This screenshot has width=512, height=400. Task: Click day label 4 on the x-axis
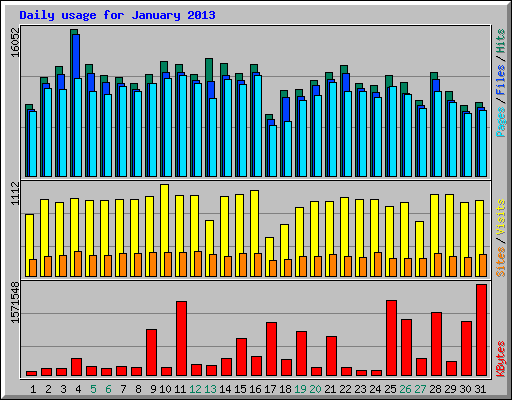[x=78, y=389]
